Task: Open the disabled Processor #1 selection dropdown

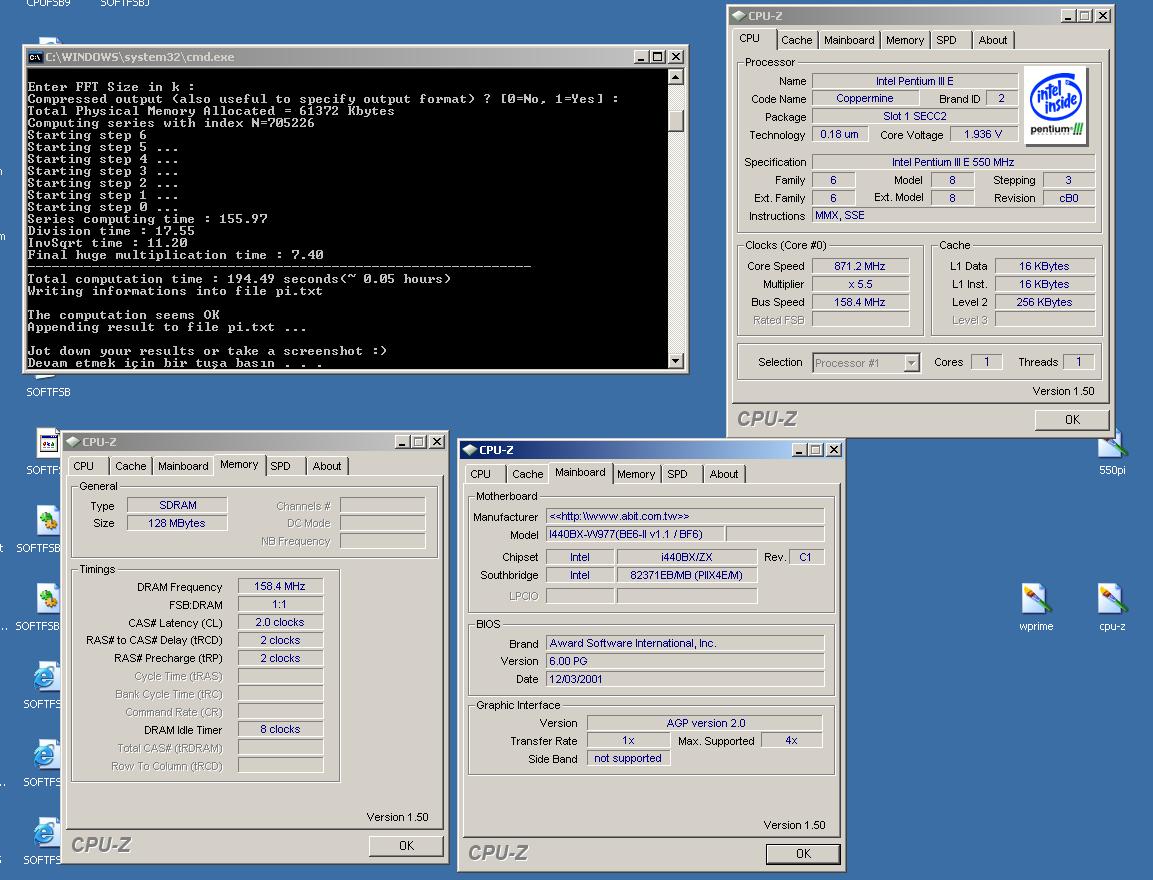Action: (866, 362)
